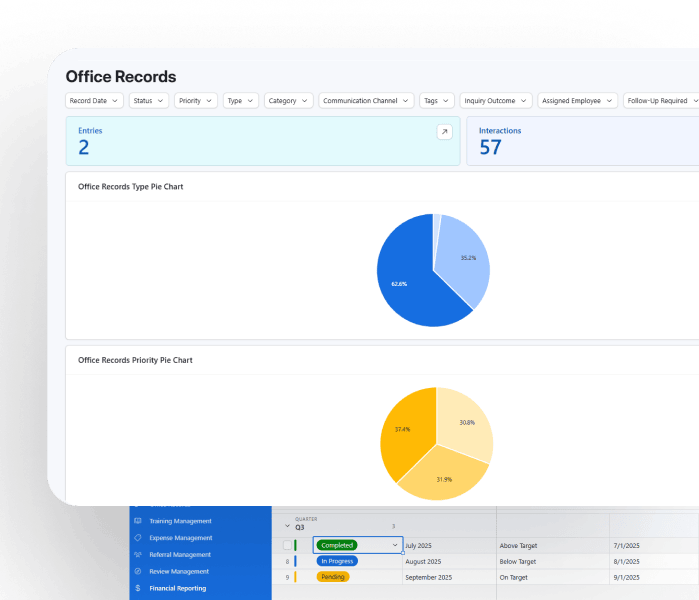
Task: Tick the checkbox on the Completed row
Action: tap(287, 545)
